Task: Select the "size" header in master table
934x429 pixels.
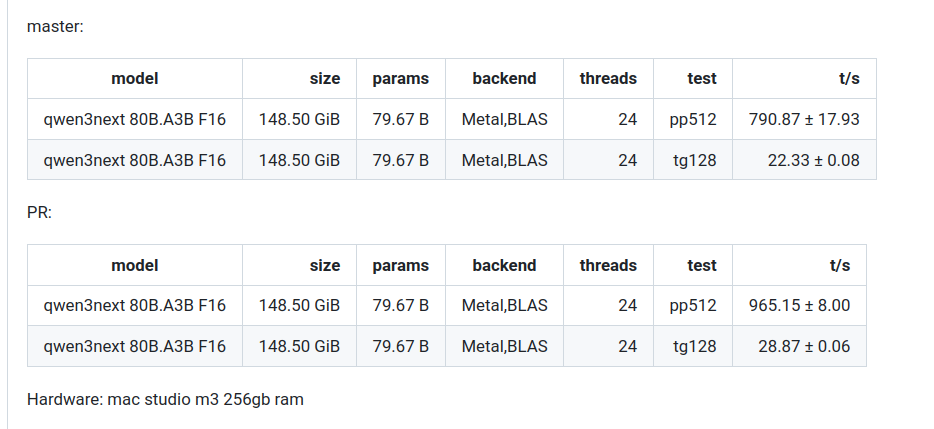Action: [325, 78]
